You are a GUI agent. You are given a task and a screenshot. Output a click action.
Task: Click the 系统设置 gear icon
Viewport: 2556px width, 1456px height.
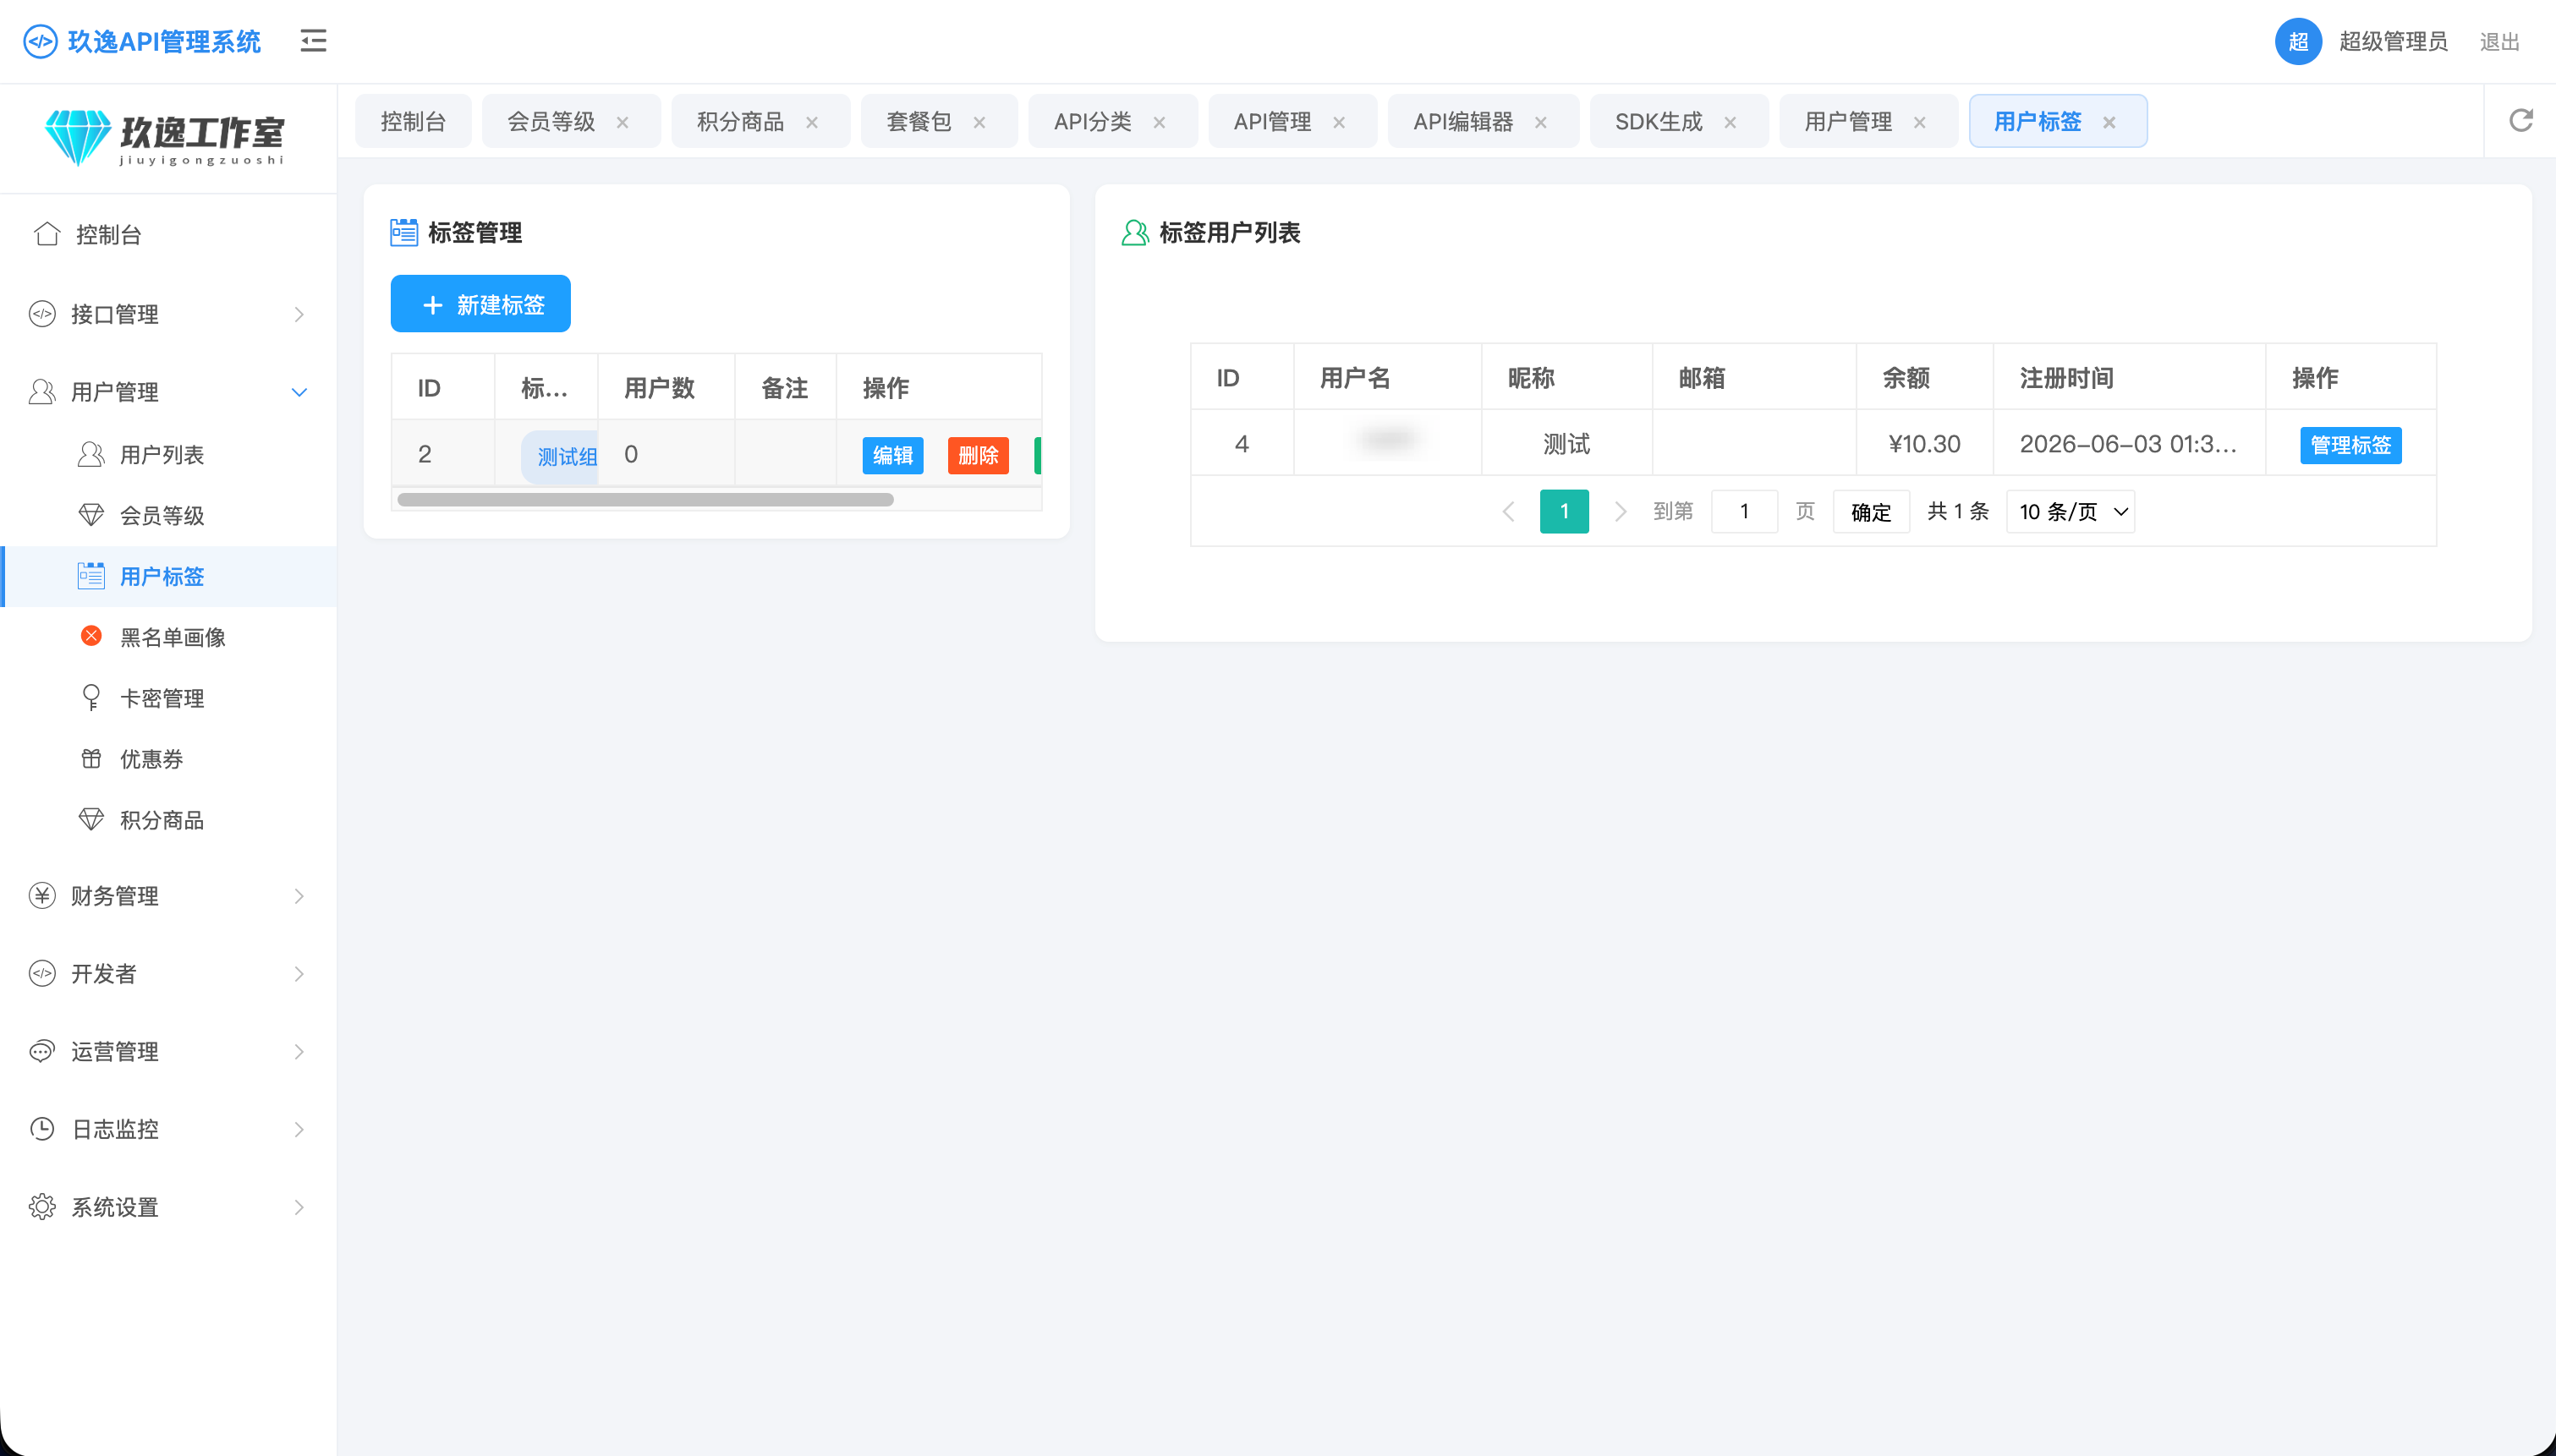(x=42, y=1207)
